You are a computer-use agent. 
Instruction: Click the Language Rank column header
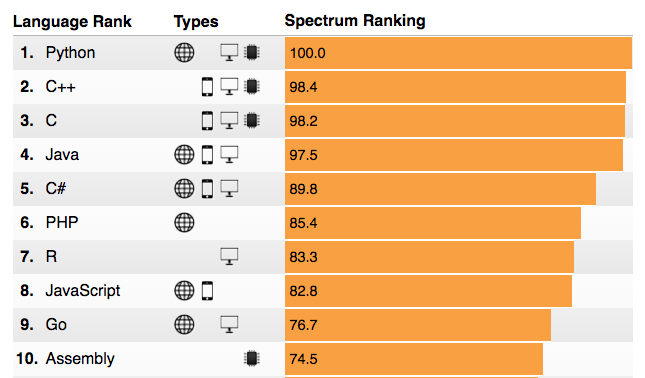click(x=72, y=21)
